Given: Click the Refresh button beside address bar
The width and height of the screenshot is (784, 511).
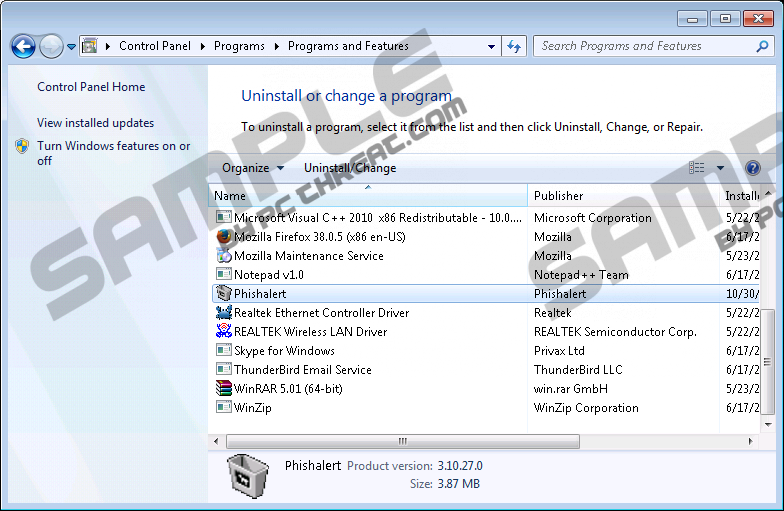Looking at the screenshot, I should [x=514, y=46].
